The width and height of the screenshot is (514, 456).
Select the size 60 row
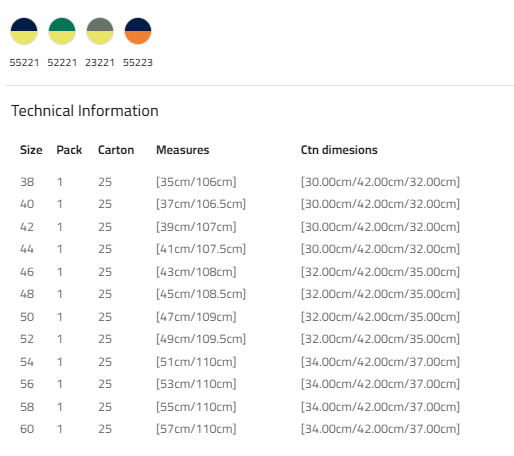[x=240, y=429]
